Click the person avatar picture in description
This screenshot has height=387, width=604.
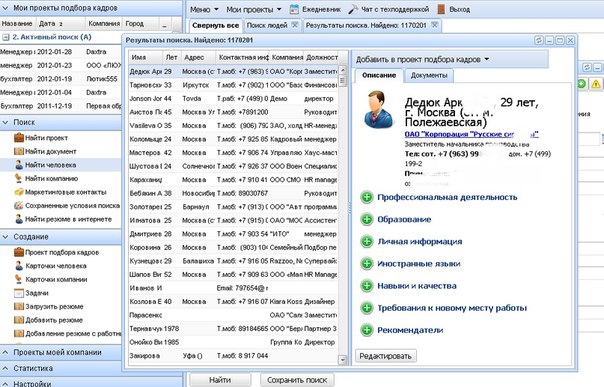(378, 110)
